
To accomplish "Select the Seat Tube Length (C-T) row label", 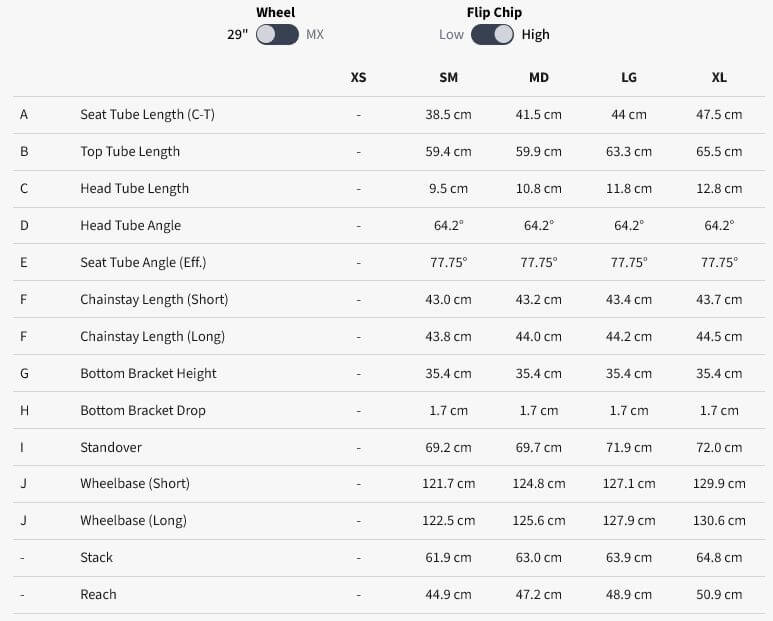I will [x=147, y=115].
